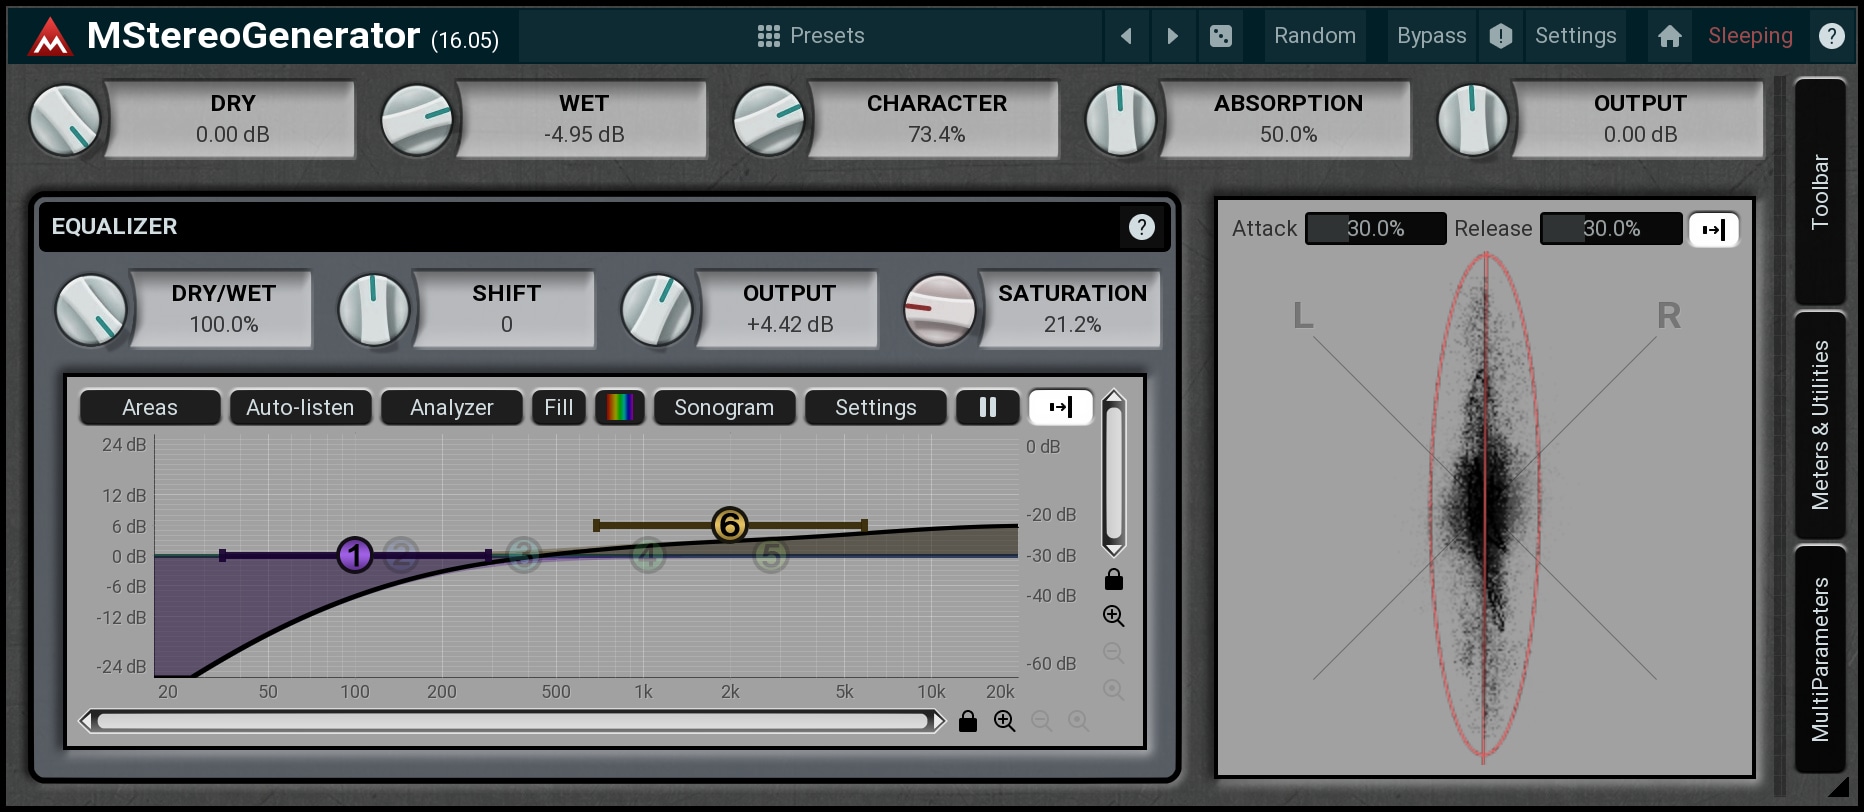Click the CHARACTER 73.4% value field
The height and width of the screenshot is (812, 1864).
(936, 120)
